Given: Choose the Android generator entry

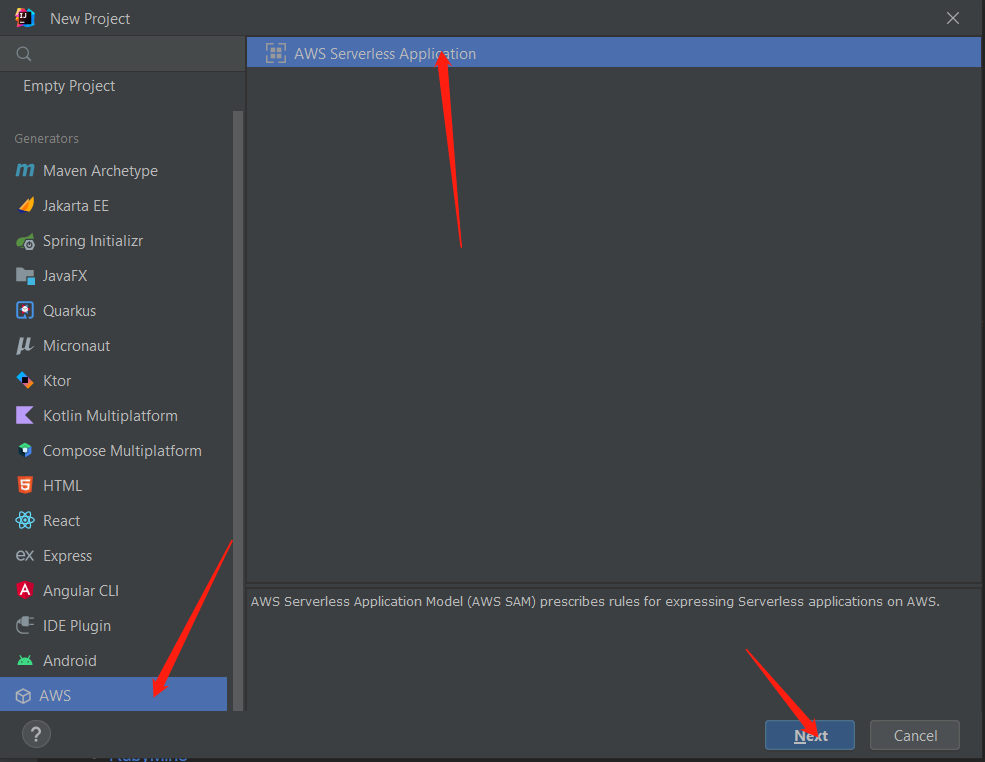Looking at the screenshot, I should point(69,661).
